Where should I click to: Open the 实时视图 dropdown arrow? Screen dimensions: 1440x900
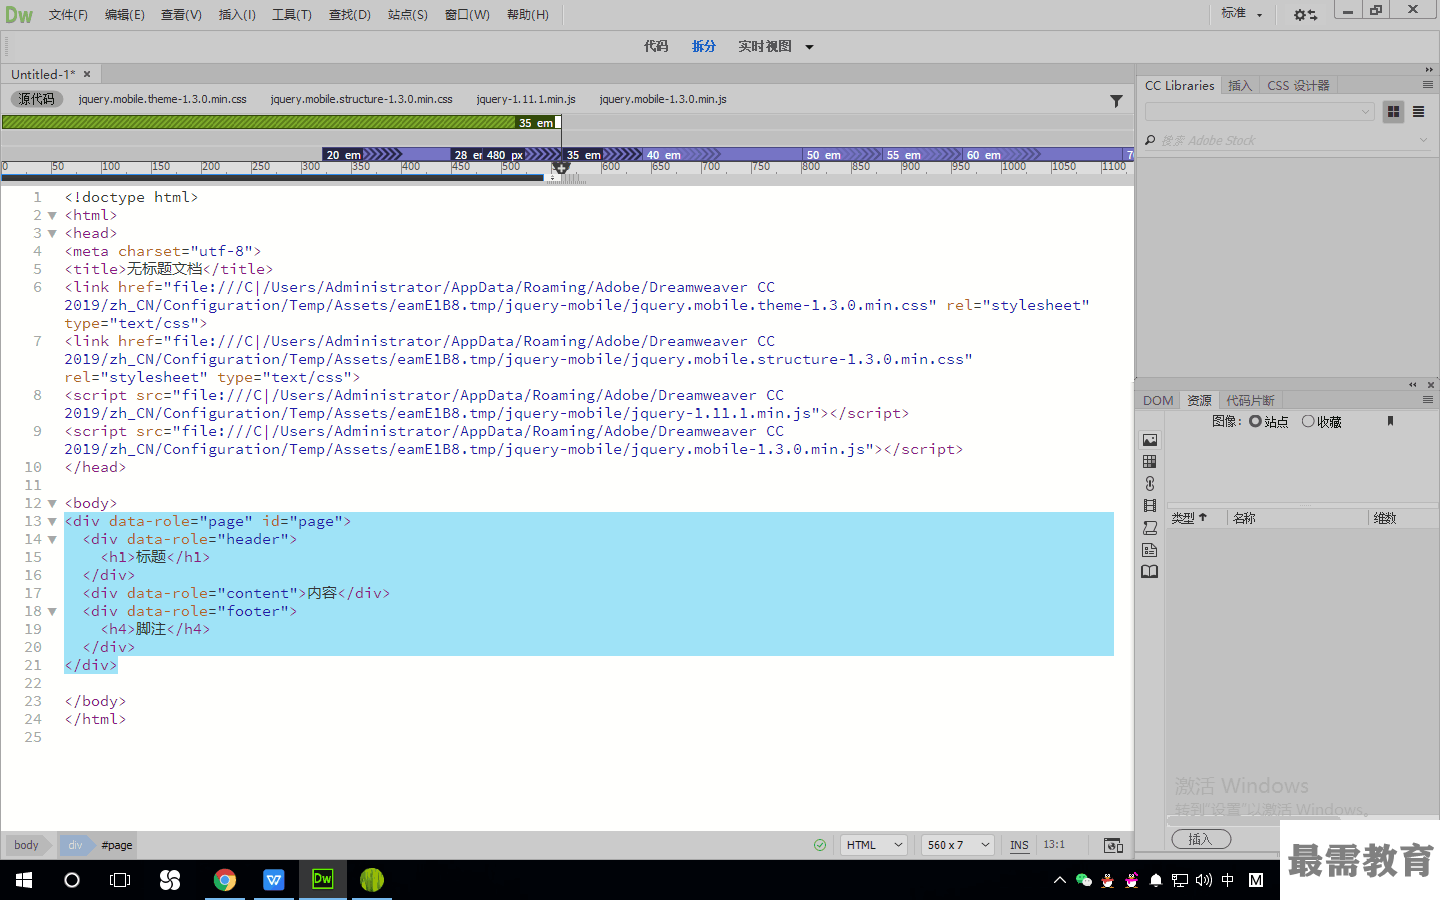(x=809, y=47)
